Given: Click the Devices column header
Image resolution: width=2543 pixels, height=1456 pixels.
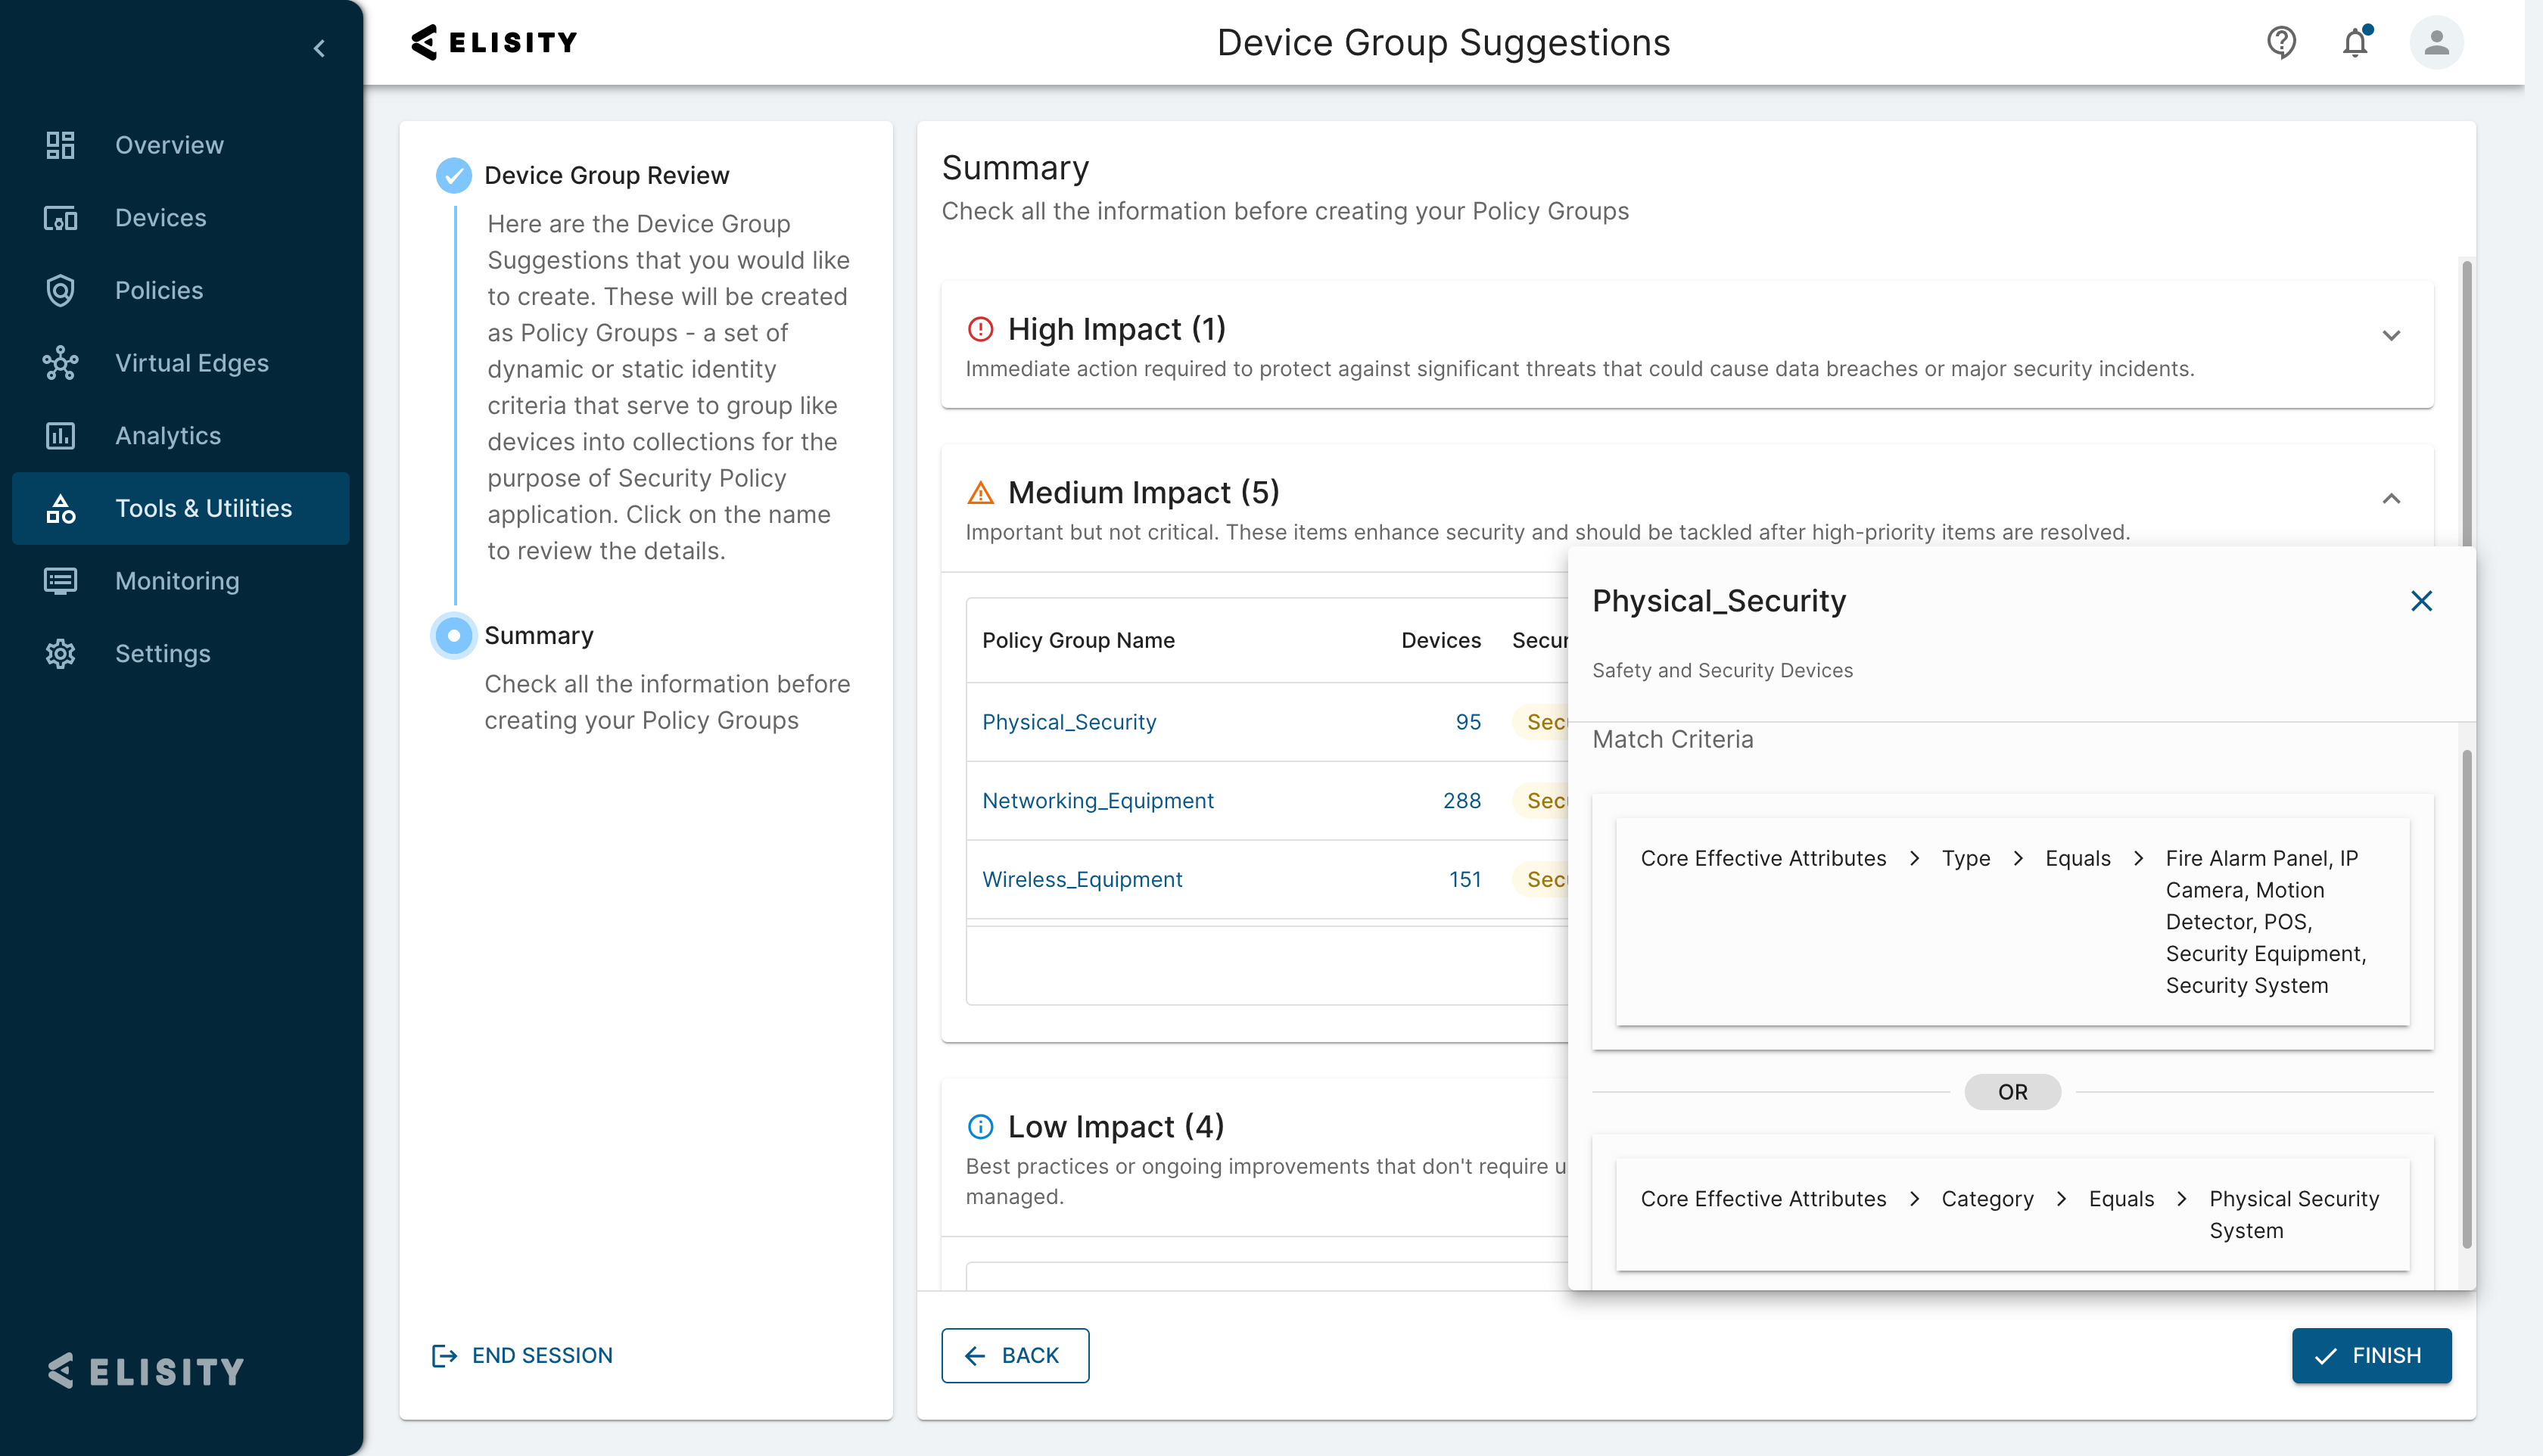Looking at the screenshot, I should [x=1440, y=640].
